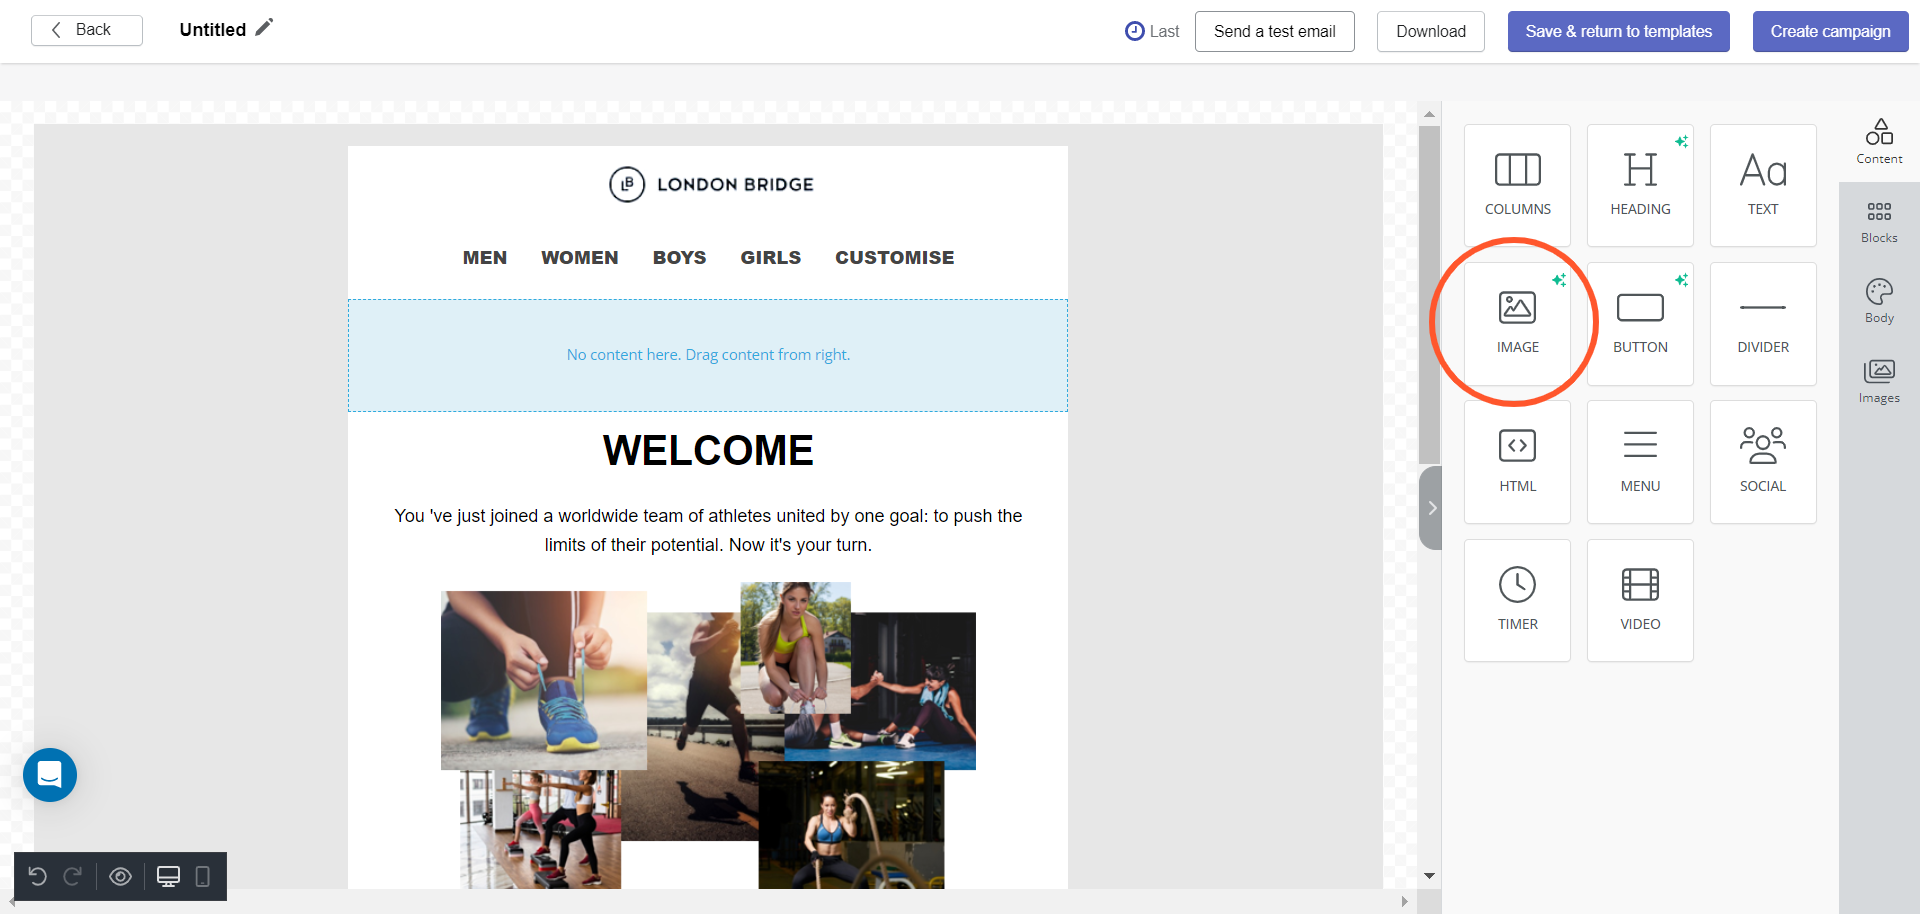
Task: Select the HTML content block
Action: (x=1517, y=461)
